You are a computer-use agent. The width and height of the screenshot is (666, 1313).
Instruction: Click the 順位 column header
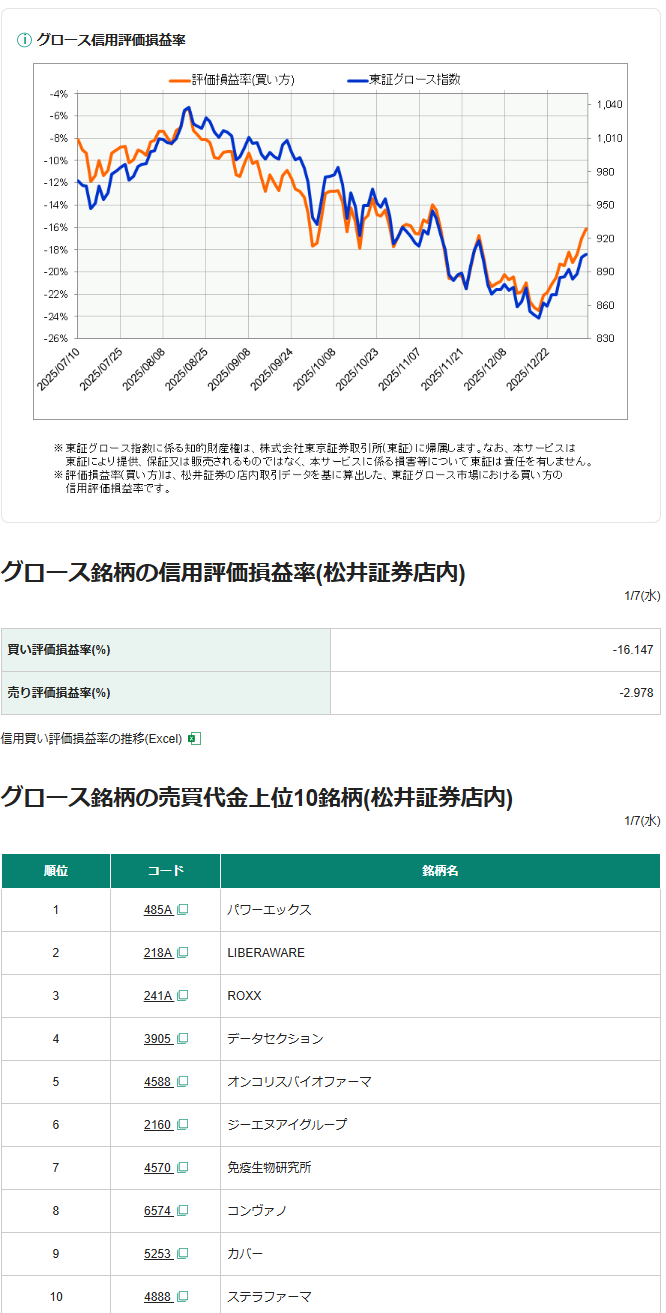(x=56, y=871)
